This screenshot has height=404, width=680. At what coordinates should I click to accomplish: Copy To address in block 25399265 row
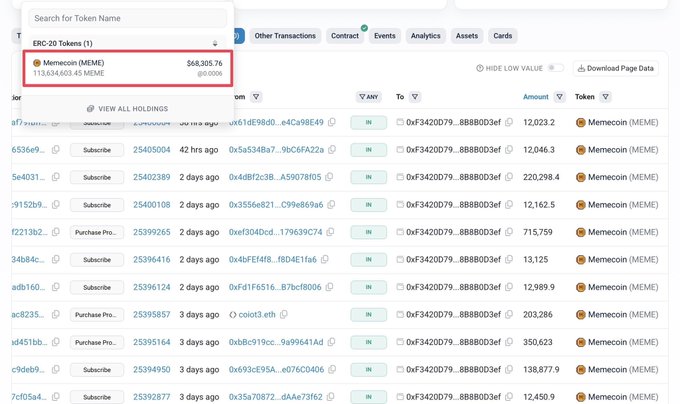[x=509, y=232]
